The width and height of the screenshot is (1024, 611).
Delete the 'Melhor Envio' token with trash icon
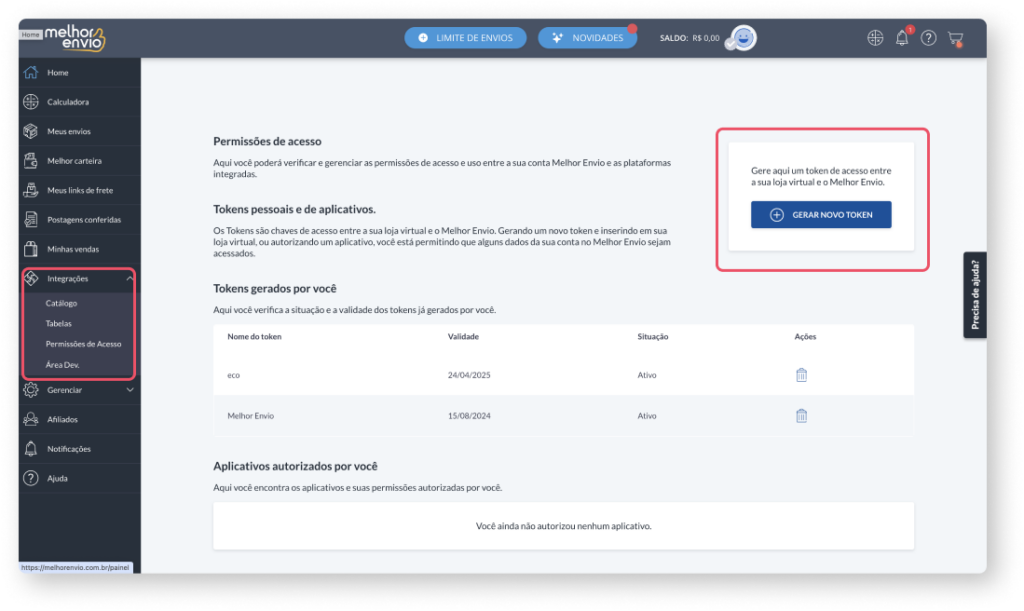point(801,415)
